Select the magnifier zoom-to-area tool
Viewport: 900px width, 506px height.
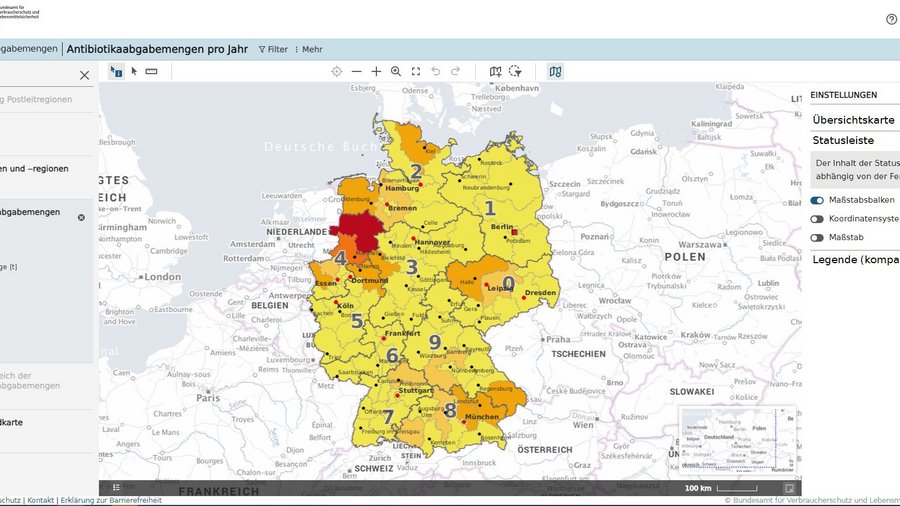point(396,72)
